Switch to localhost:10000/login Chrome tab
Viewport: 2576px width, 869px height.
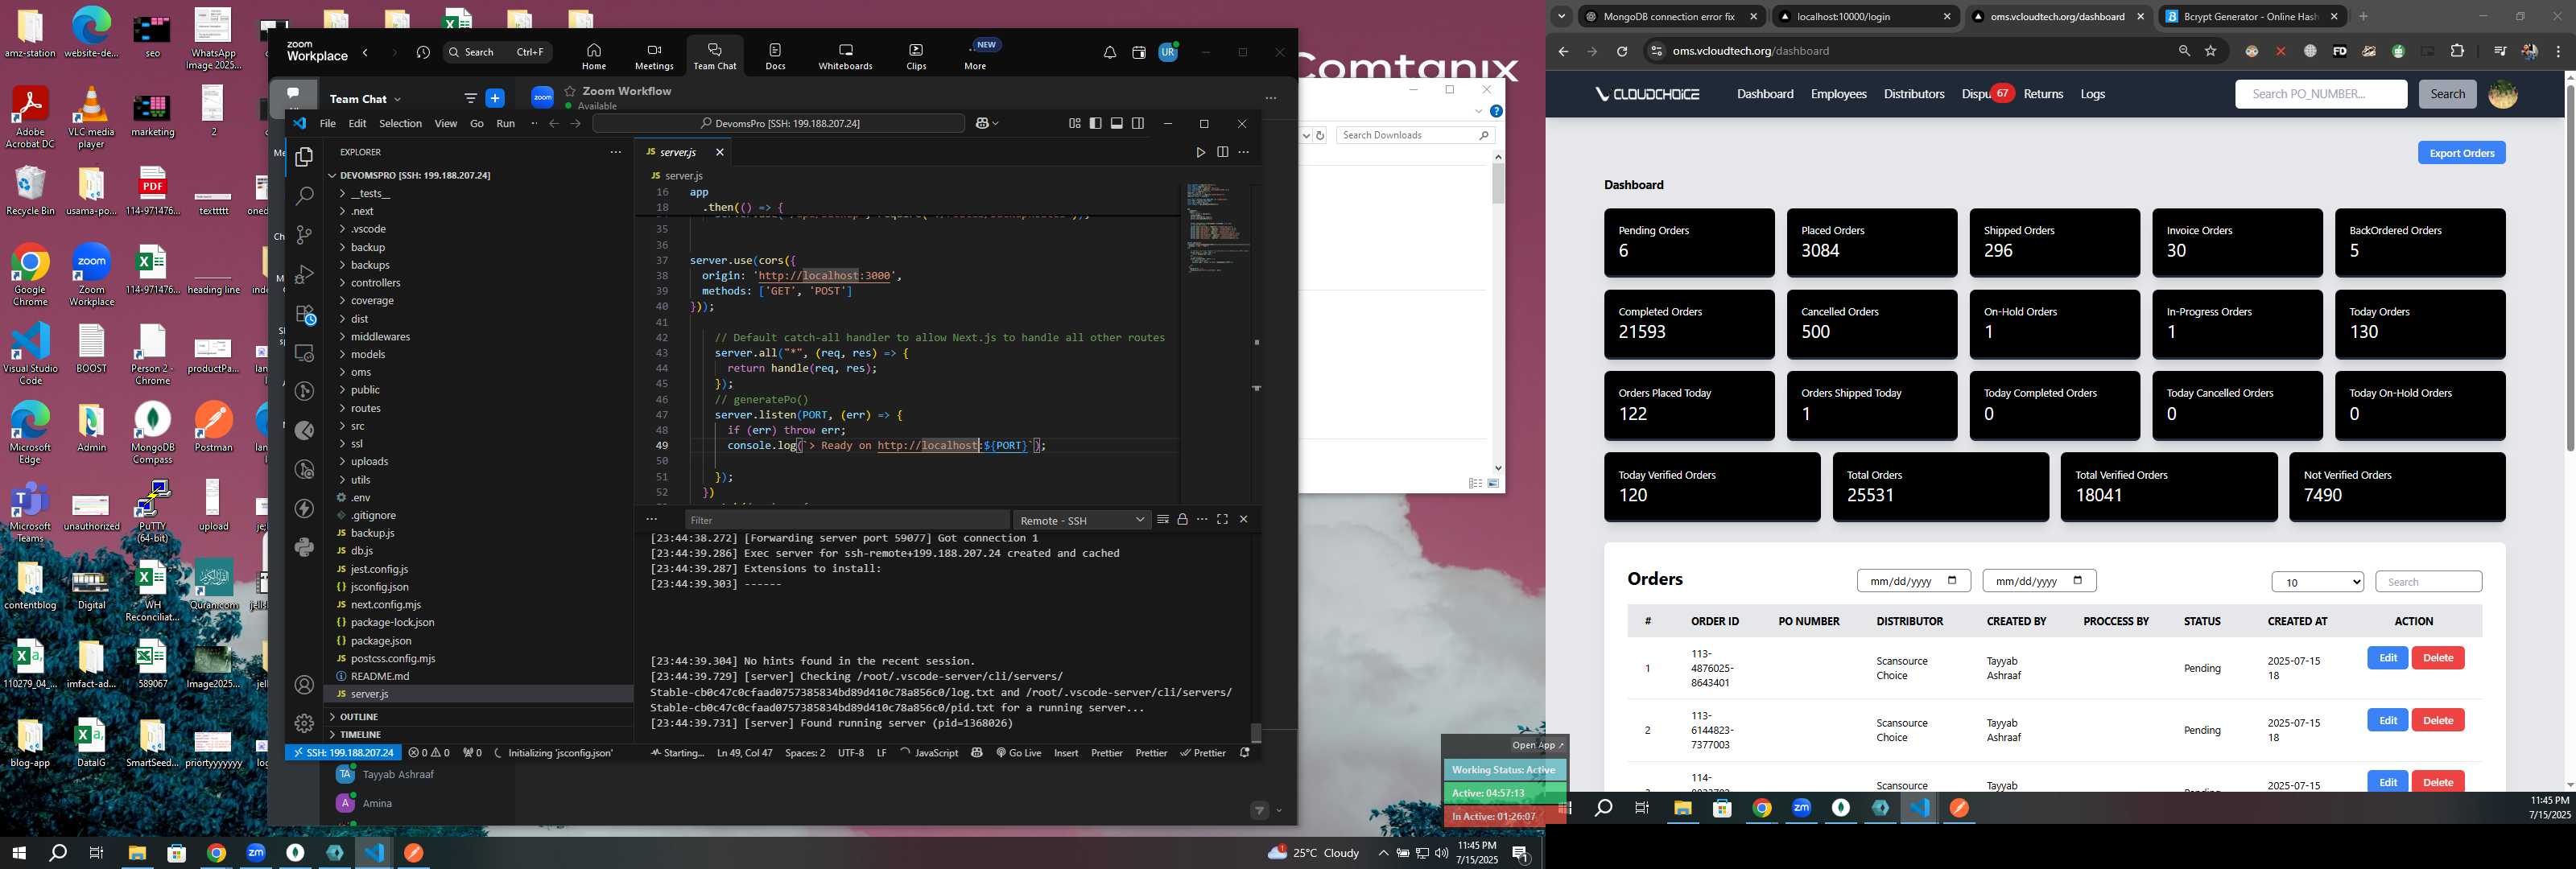[1864, 16]
